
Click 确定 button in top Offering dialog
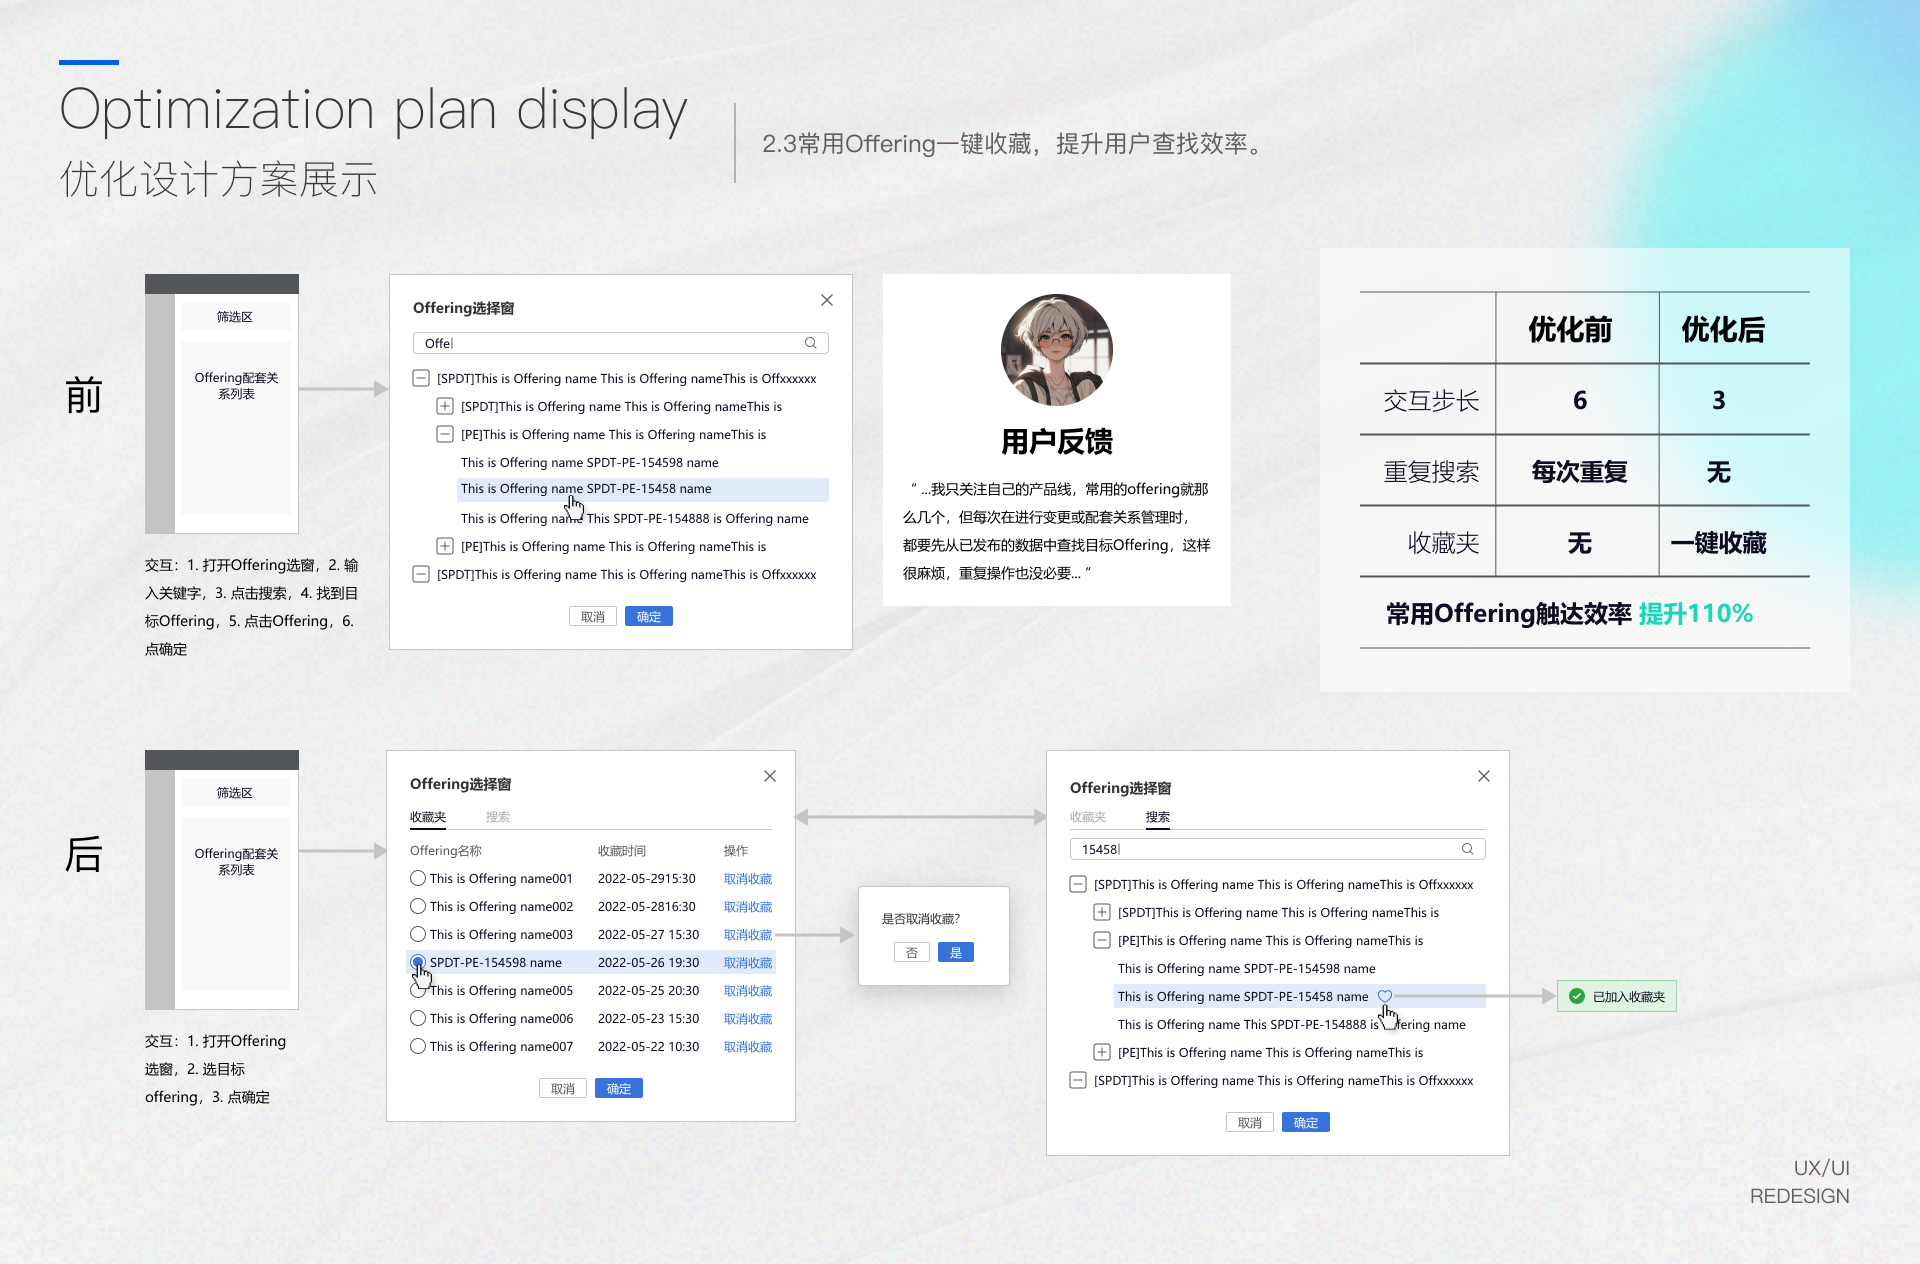point(649,616)
